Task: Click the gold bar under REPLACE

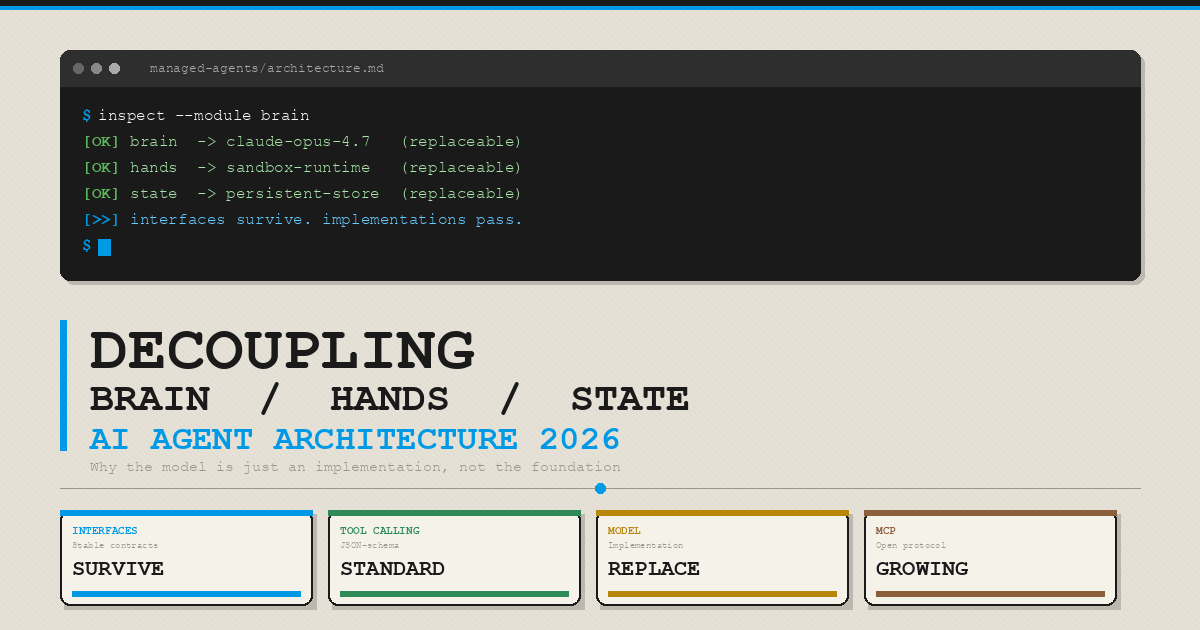Action: [722, 594]
